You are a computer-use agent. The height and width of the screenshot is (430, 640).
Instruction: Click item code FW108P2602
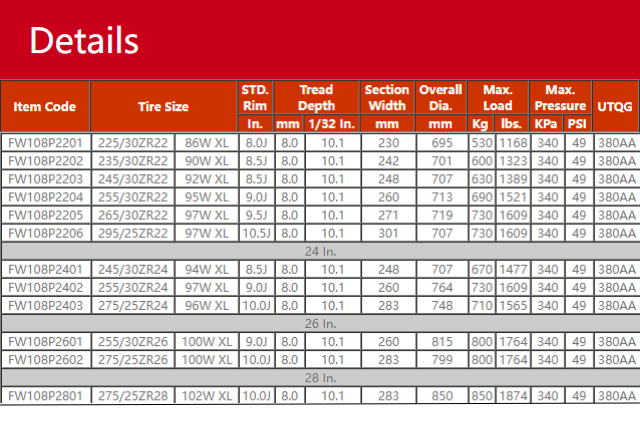click(x=45, y=358)
